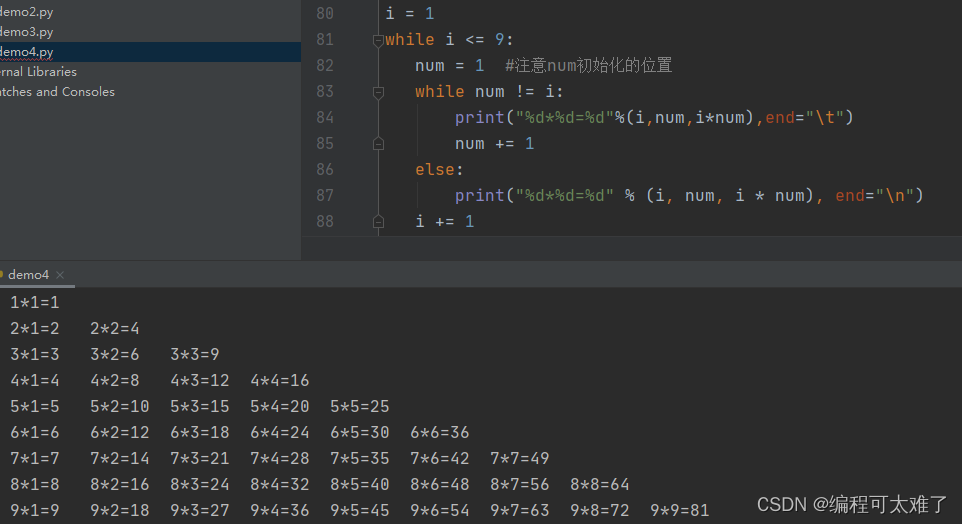
Task: Click console output '8*5=40'
Action: 360,485
